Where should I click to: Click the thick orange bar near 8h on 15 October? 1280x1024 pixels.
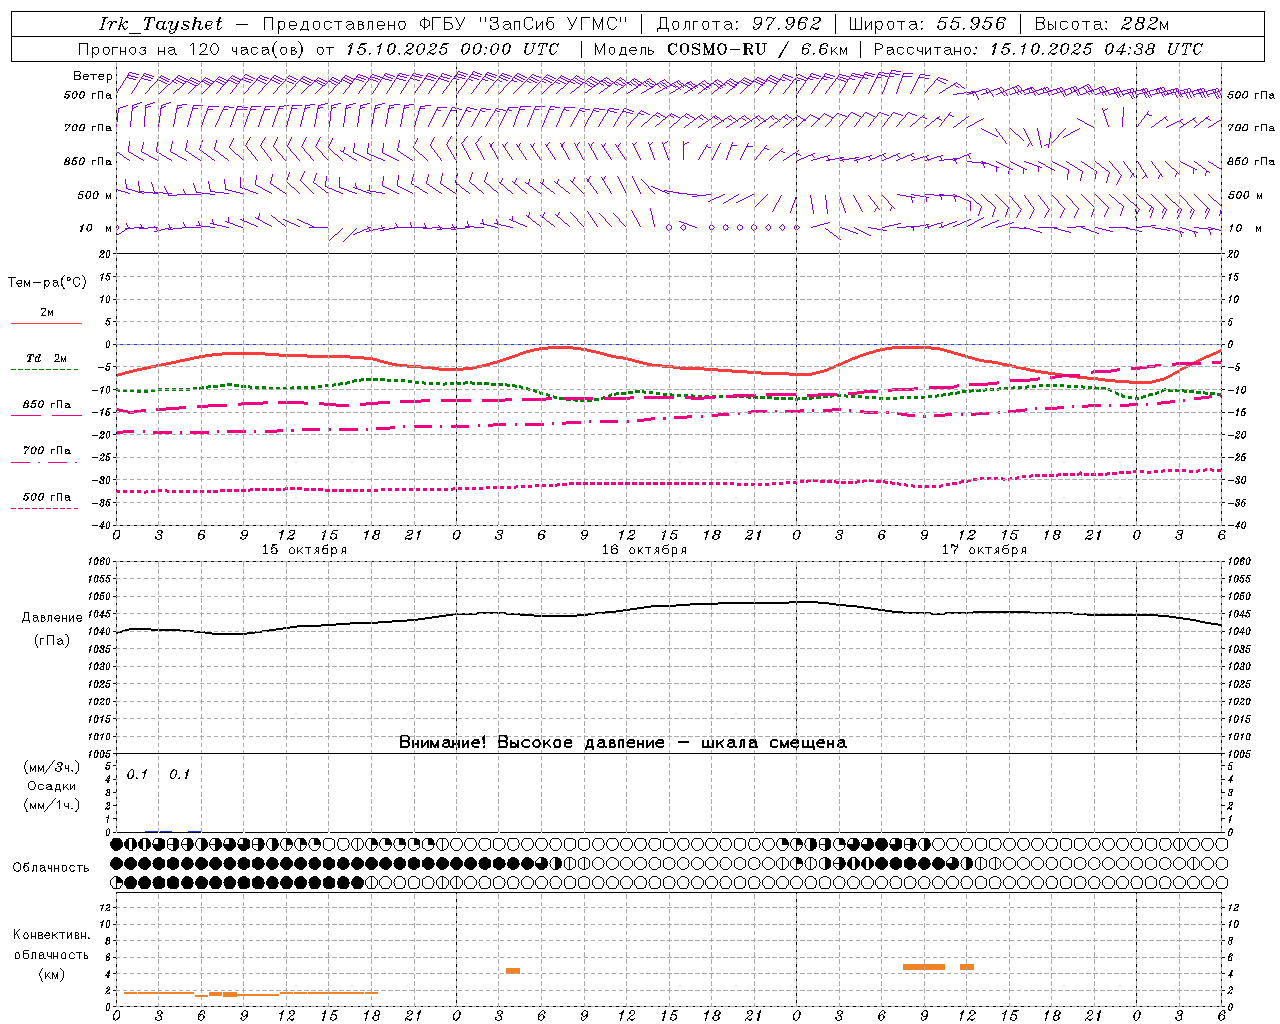tap(230, 994)
